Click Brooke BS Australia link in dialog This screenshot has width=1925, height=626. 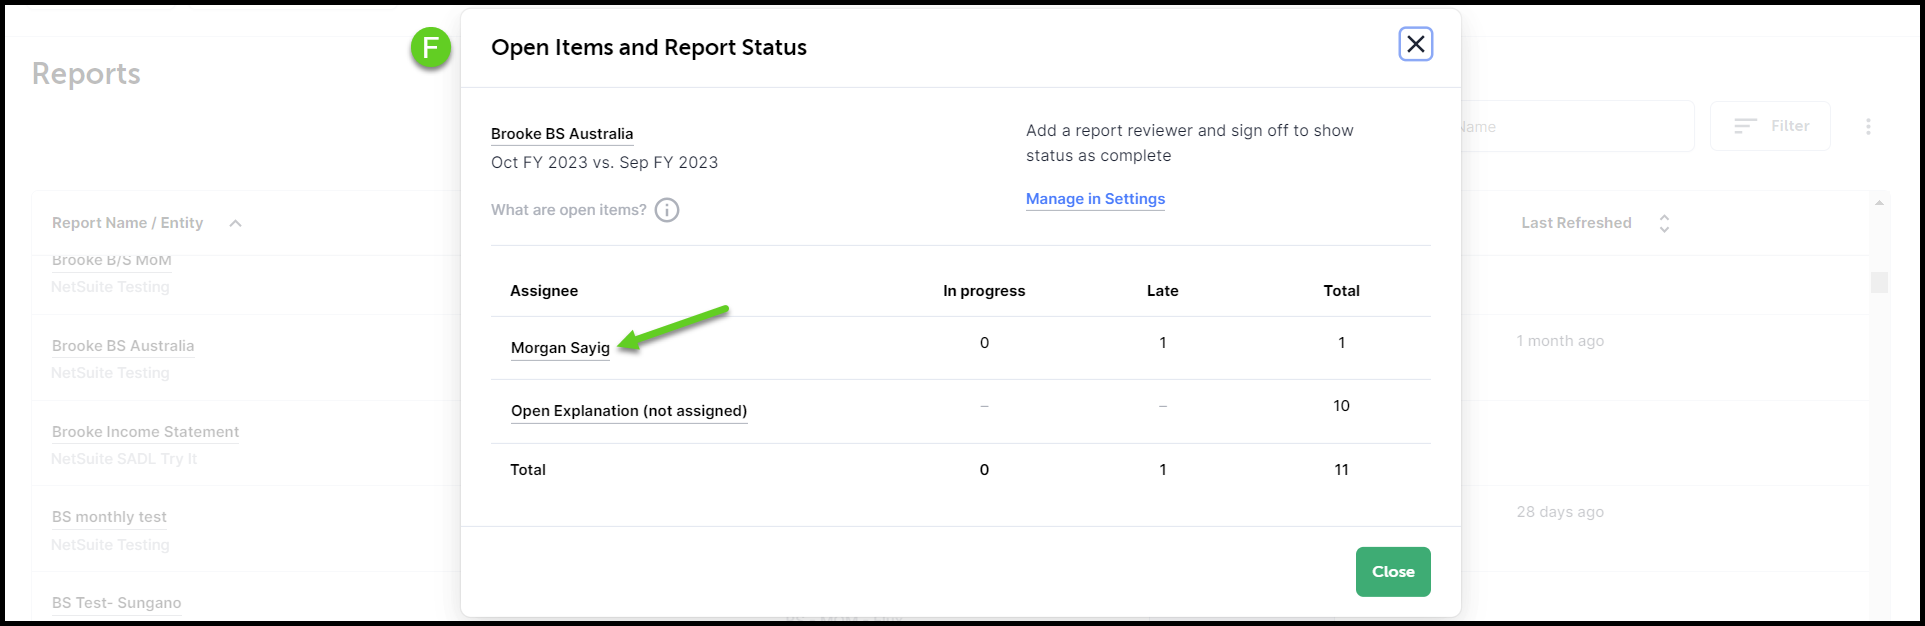tap(561, 134)
